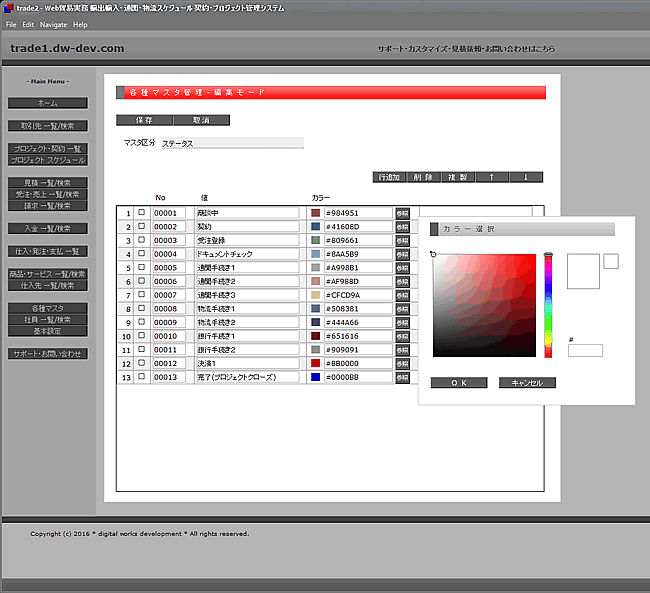This screenshot has width=650, height=593.
Task: Open 社員 一覧/検索 in sidebar
Action: (x=48, y=320)
